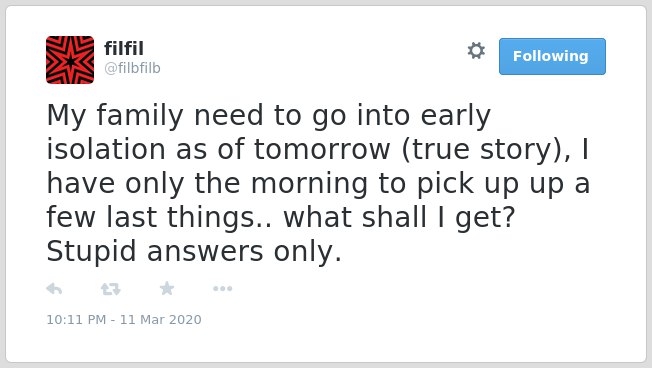Open the three-dot more options menu
Screen dimensions: 652x368
[222, 288]
